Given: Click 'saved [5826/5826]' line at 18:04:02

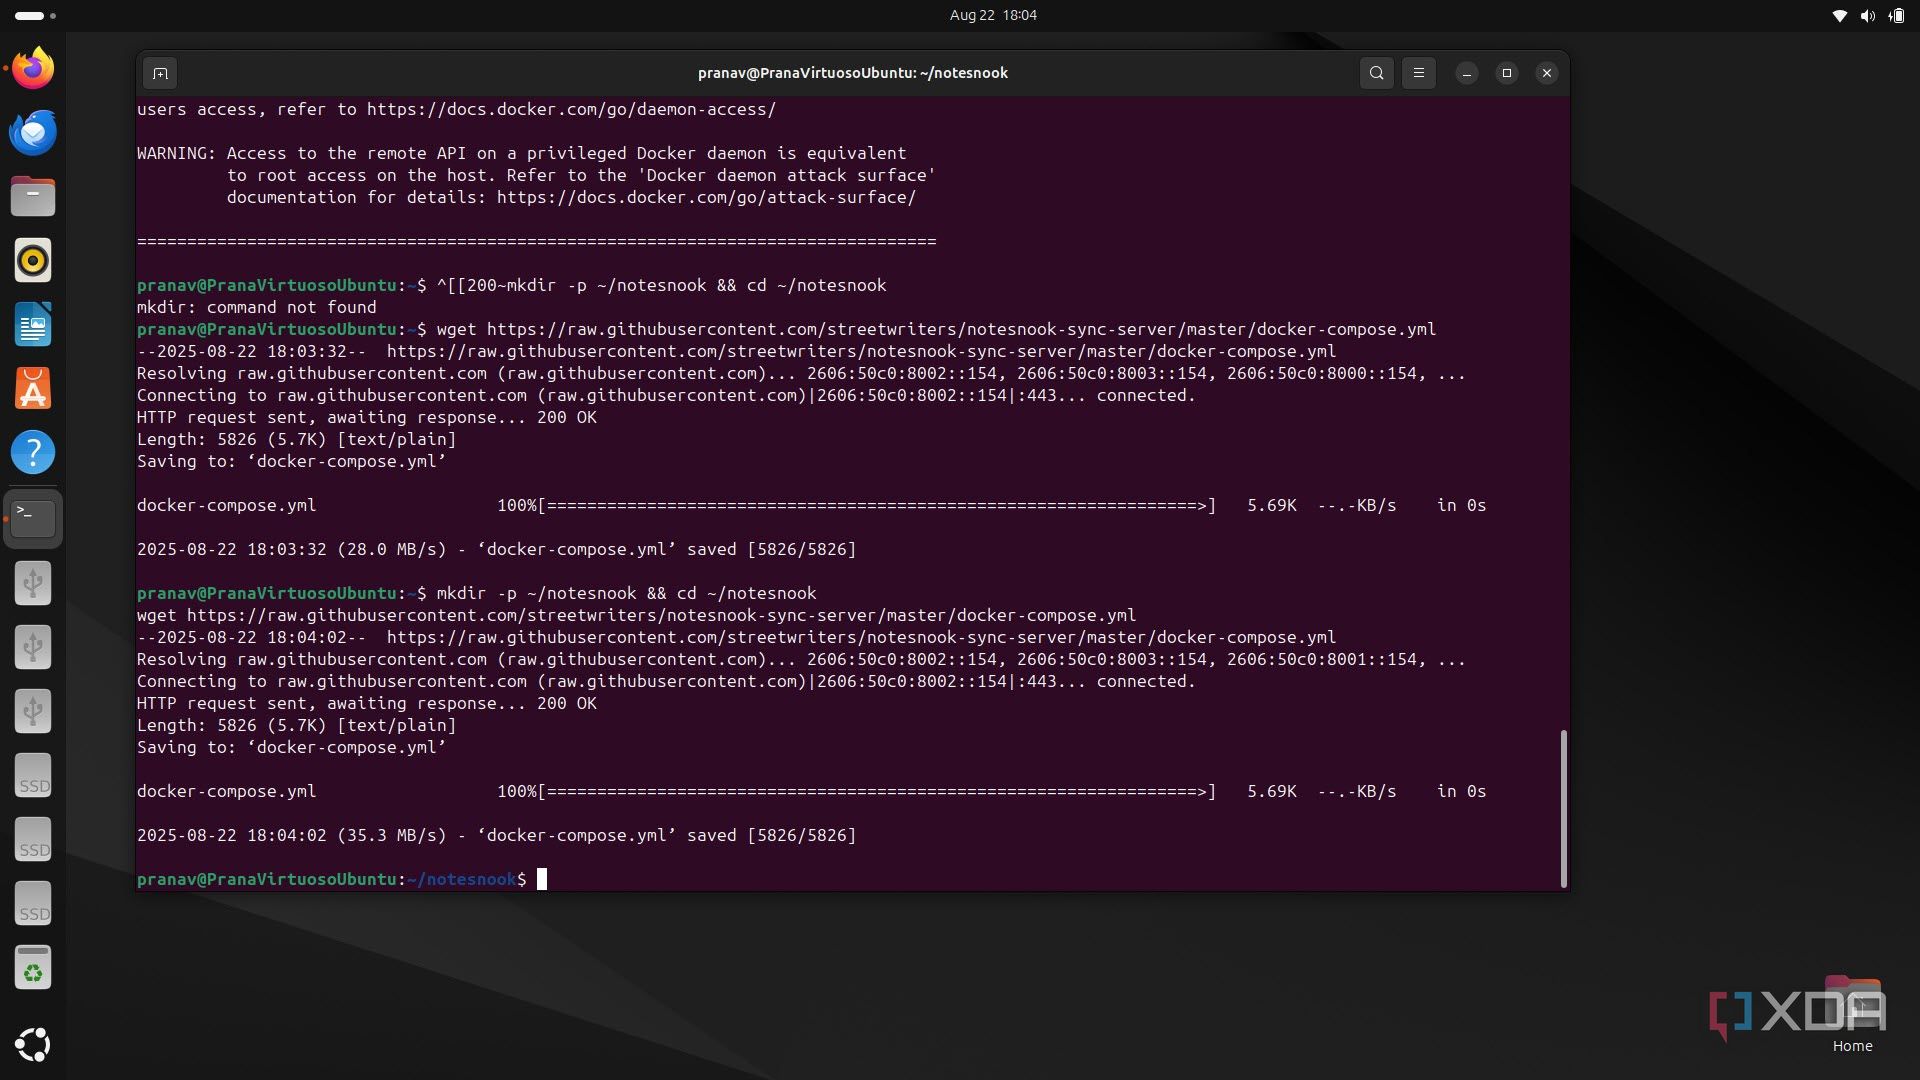Looking at the screenshot, I should pyautogui.click(x=497, y=835).
